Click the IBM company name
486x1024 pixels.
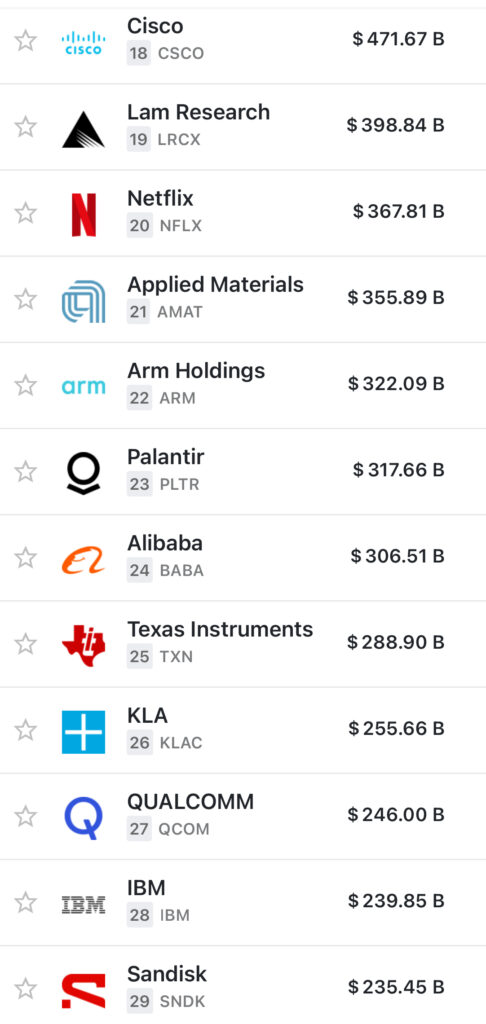[146, 888]
